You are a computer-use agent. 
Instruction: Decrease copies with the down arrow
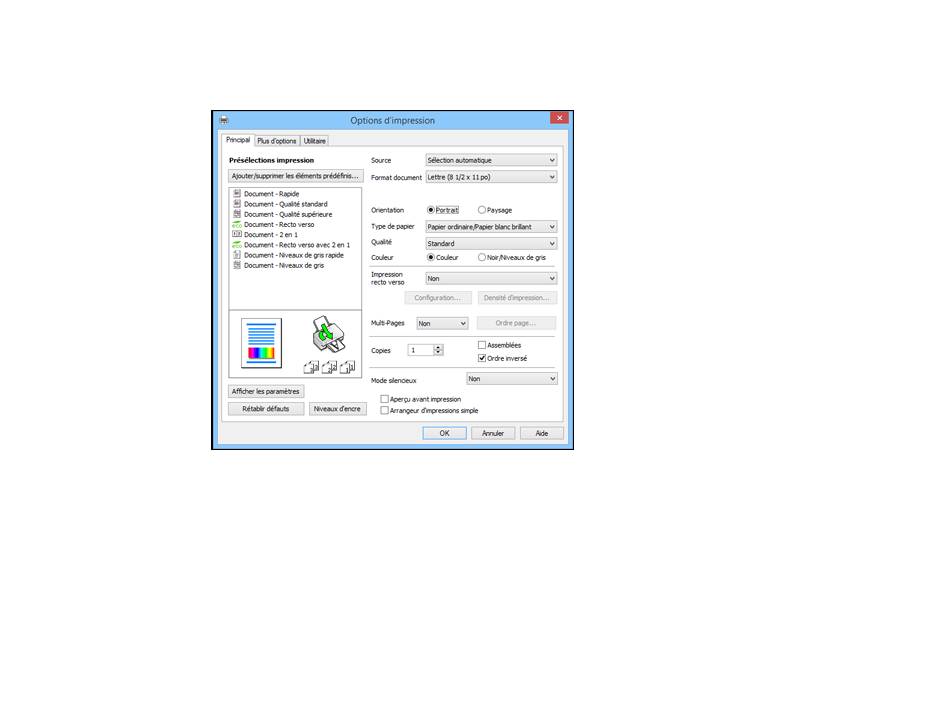coord(438,353)
